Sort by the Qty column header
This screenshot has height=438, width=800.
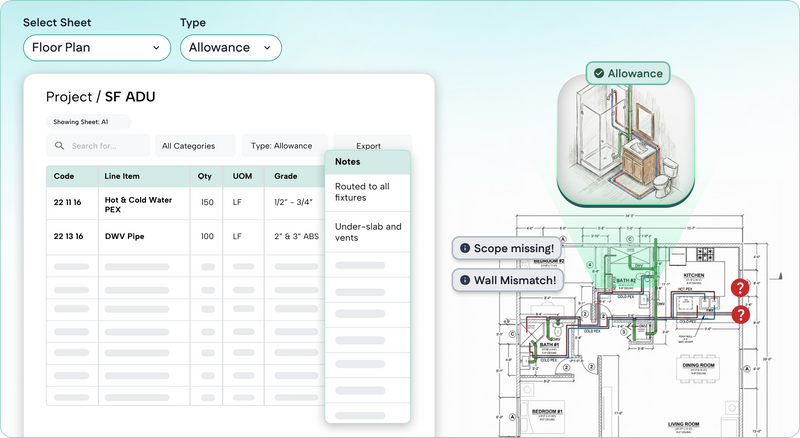click(205, 176)
